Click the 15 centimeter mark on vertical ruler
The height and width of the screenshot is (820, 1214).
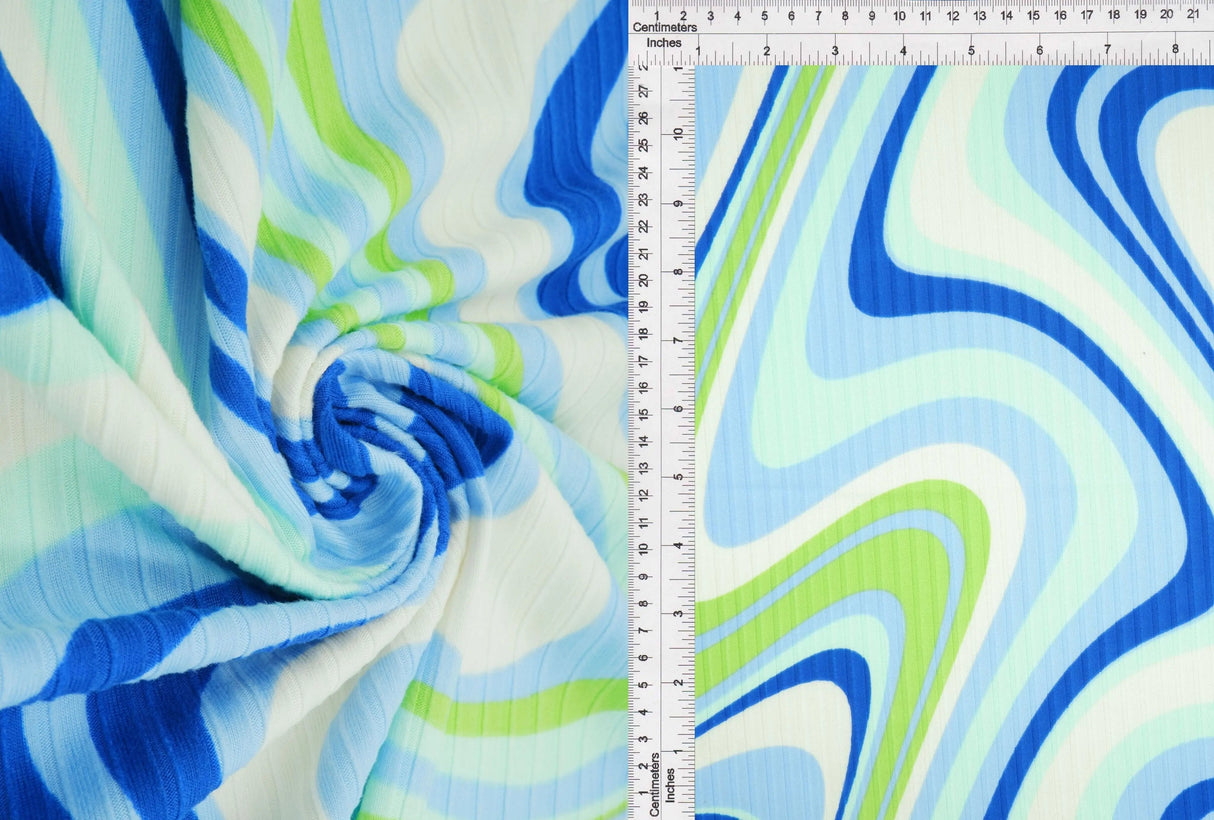(644, 413)
